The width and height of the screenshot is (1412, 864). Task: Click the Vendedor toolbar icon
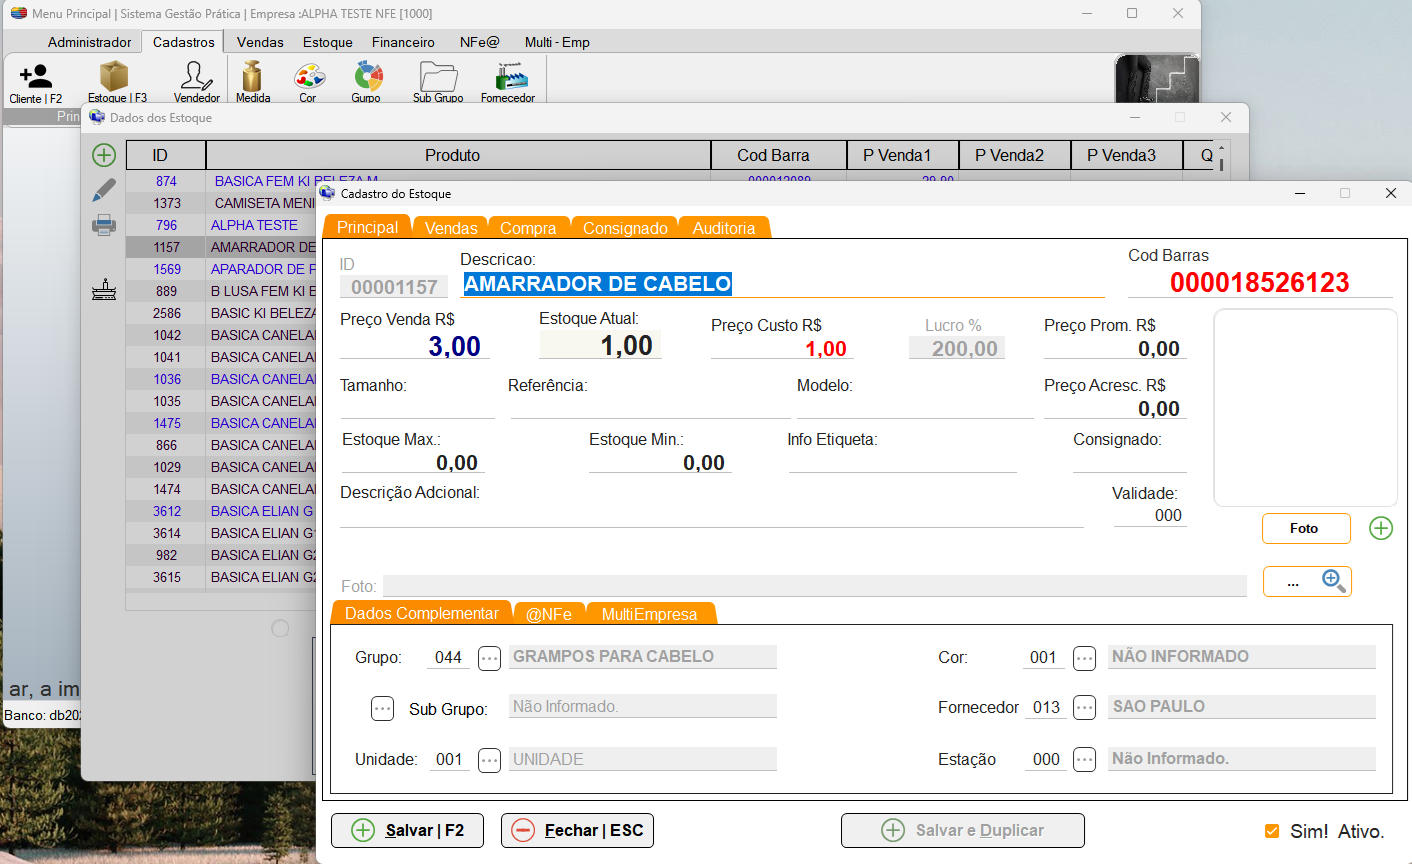pos(196,81)
